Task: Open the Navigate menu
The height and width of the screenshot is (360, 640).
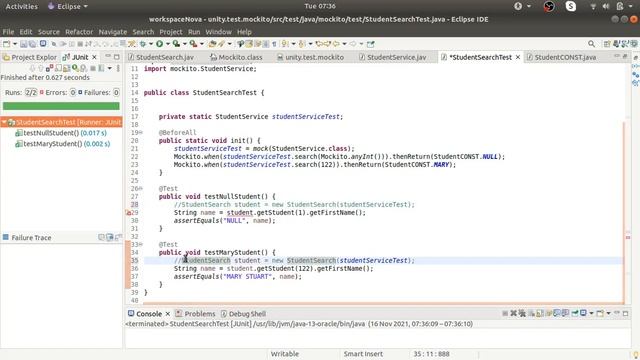Action: click(x=113, y=32)
